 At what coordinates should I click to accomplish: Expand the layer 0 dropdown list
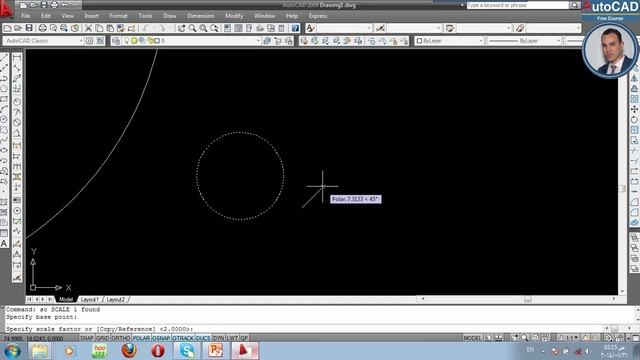pyautogui.click(x=258, y=41)
